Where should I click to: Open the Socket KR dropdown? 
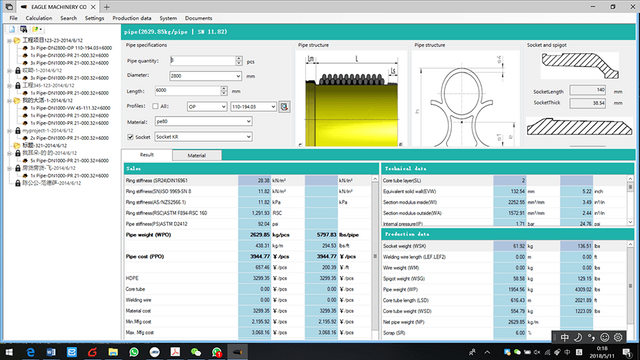[x=203, y=137]
